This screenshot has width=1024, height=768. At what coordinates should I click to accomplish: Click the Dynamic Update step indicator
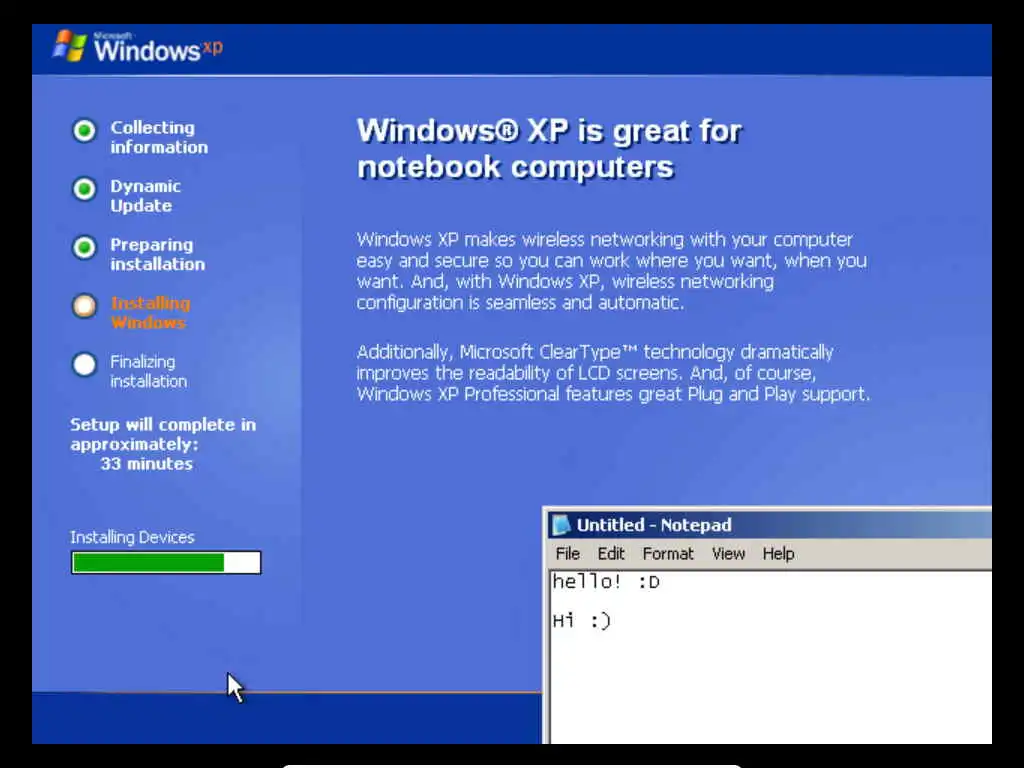pos(84,189)
